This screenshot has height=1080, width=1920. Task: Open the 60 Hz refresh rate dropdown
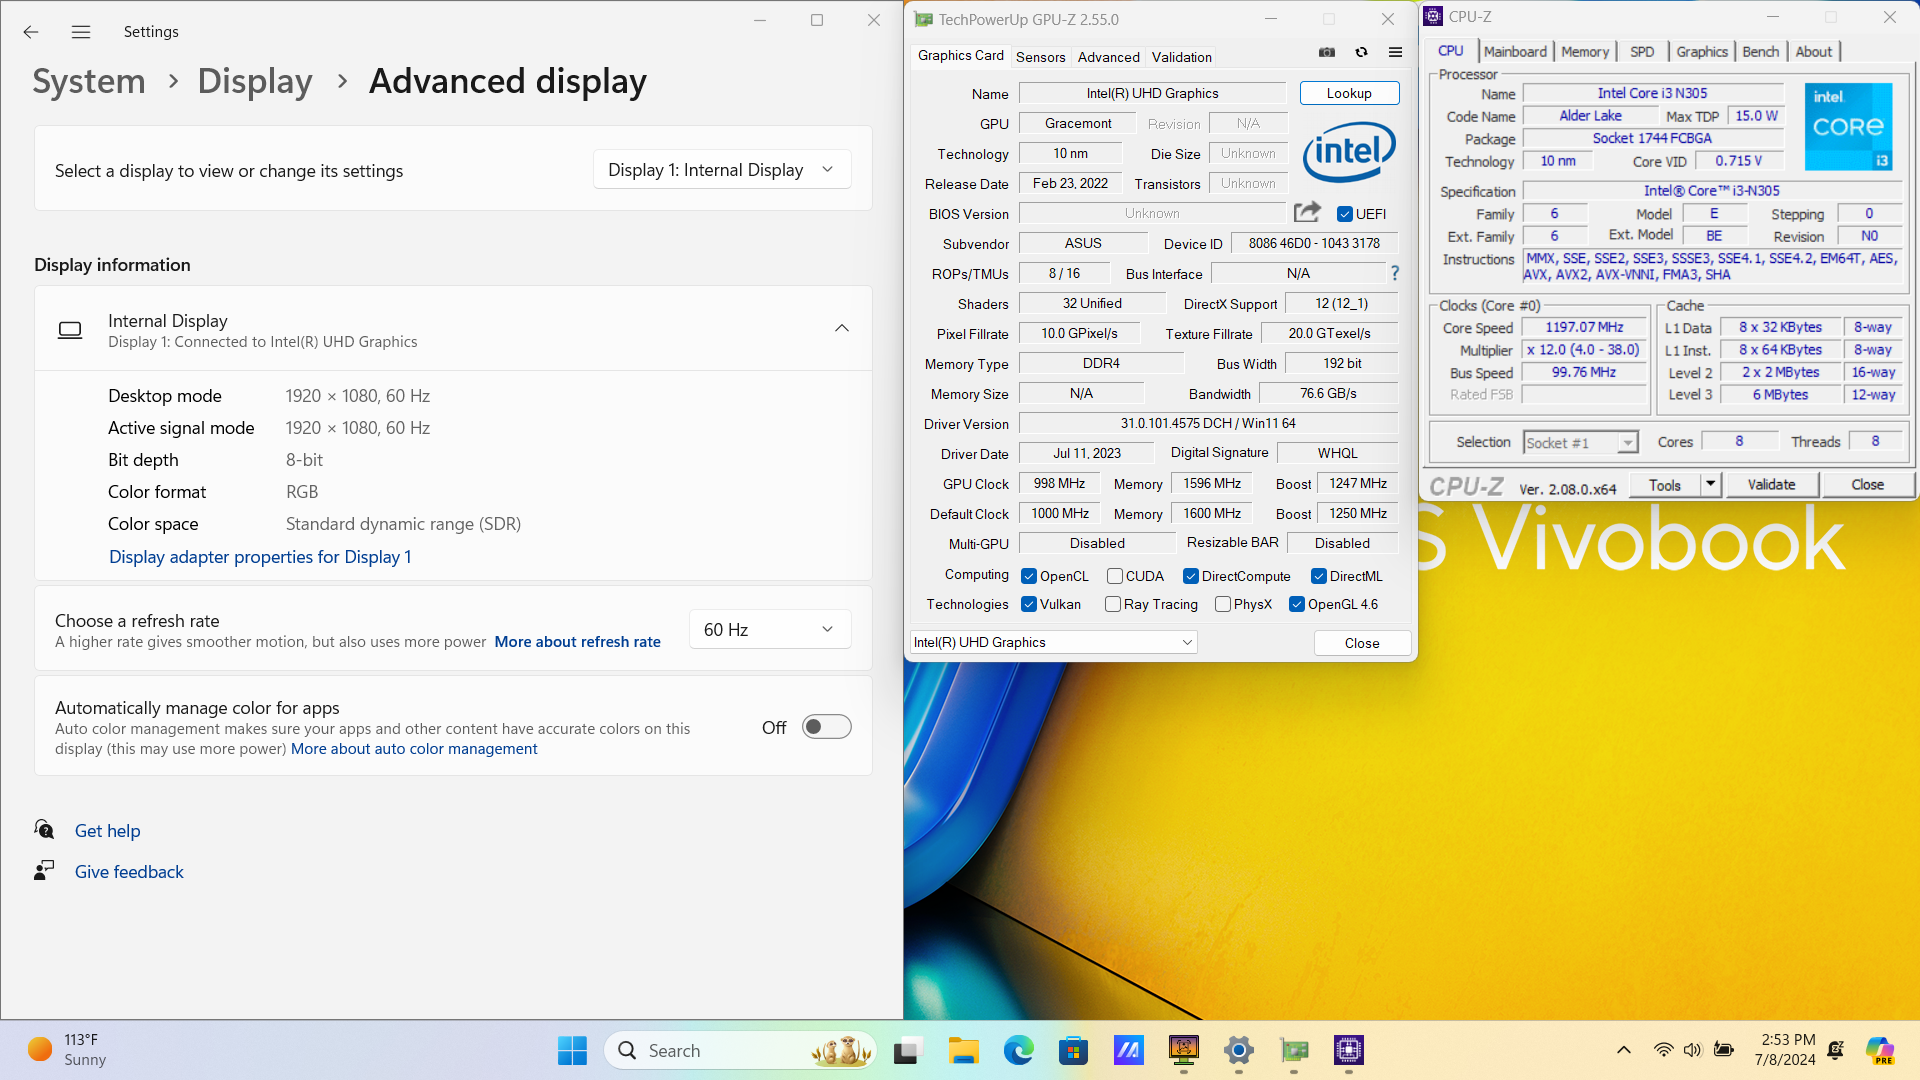(770, 629)
